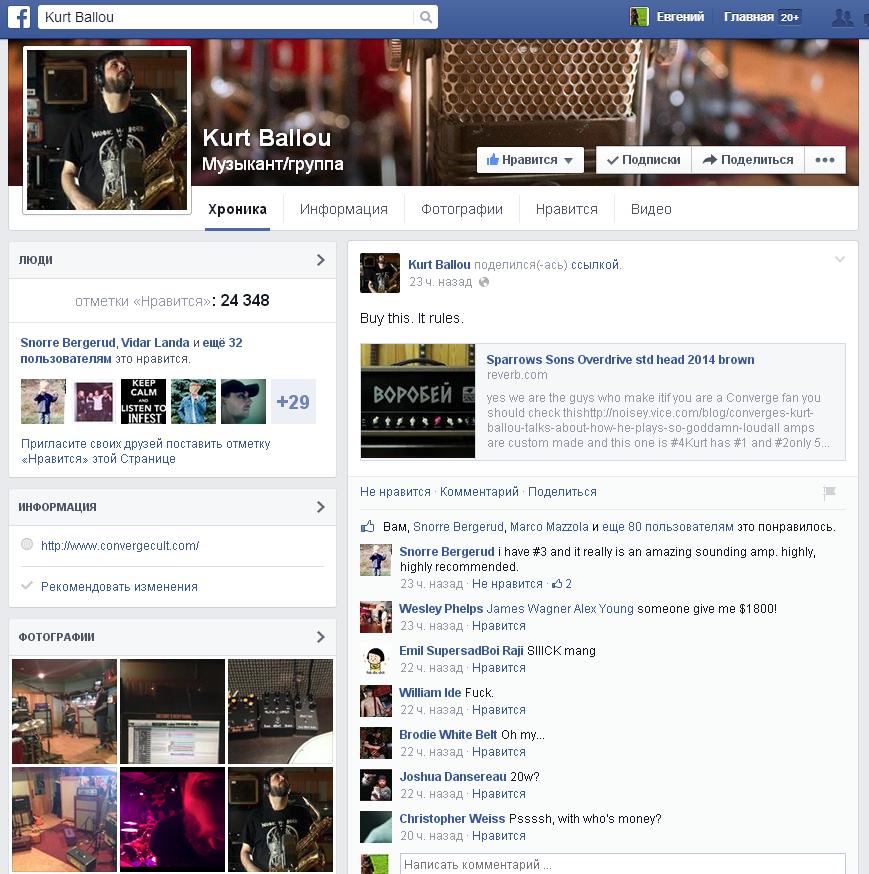Viewport: 869px width, 874px height.
Task: Click the flag icon on the post
Action: pos(828,492)
